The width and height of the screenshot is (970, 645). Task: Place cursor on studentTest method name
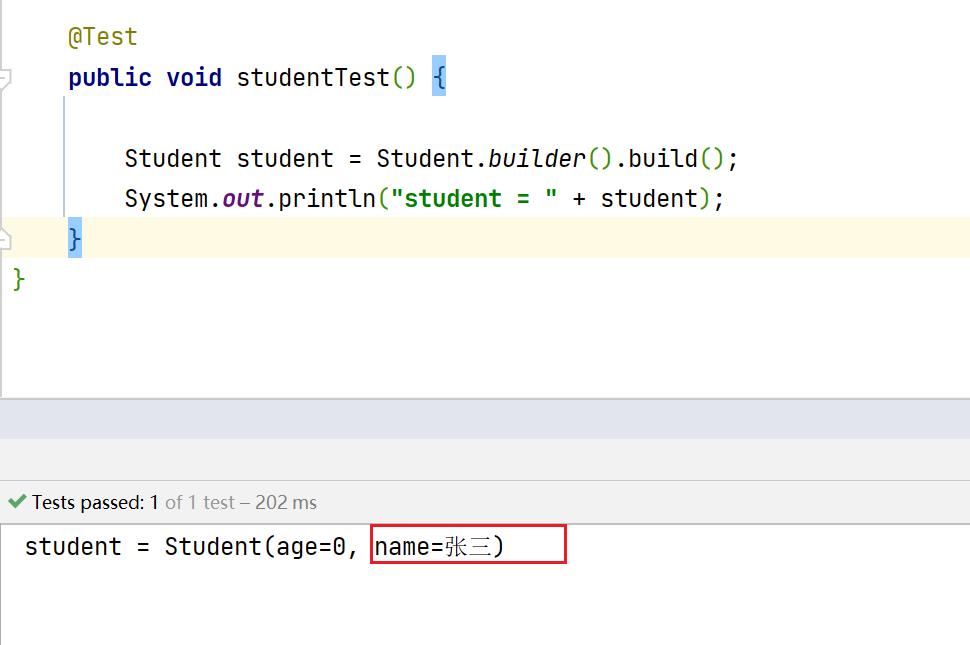point(313,78)
